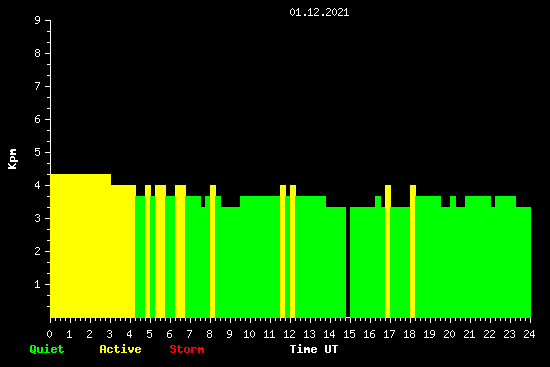Click the black gap near hour 15

[x=348, y=262]
